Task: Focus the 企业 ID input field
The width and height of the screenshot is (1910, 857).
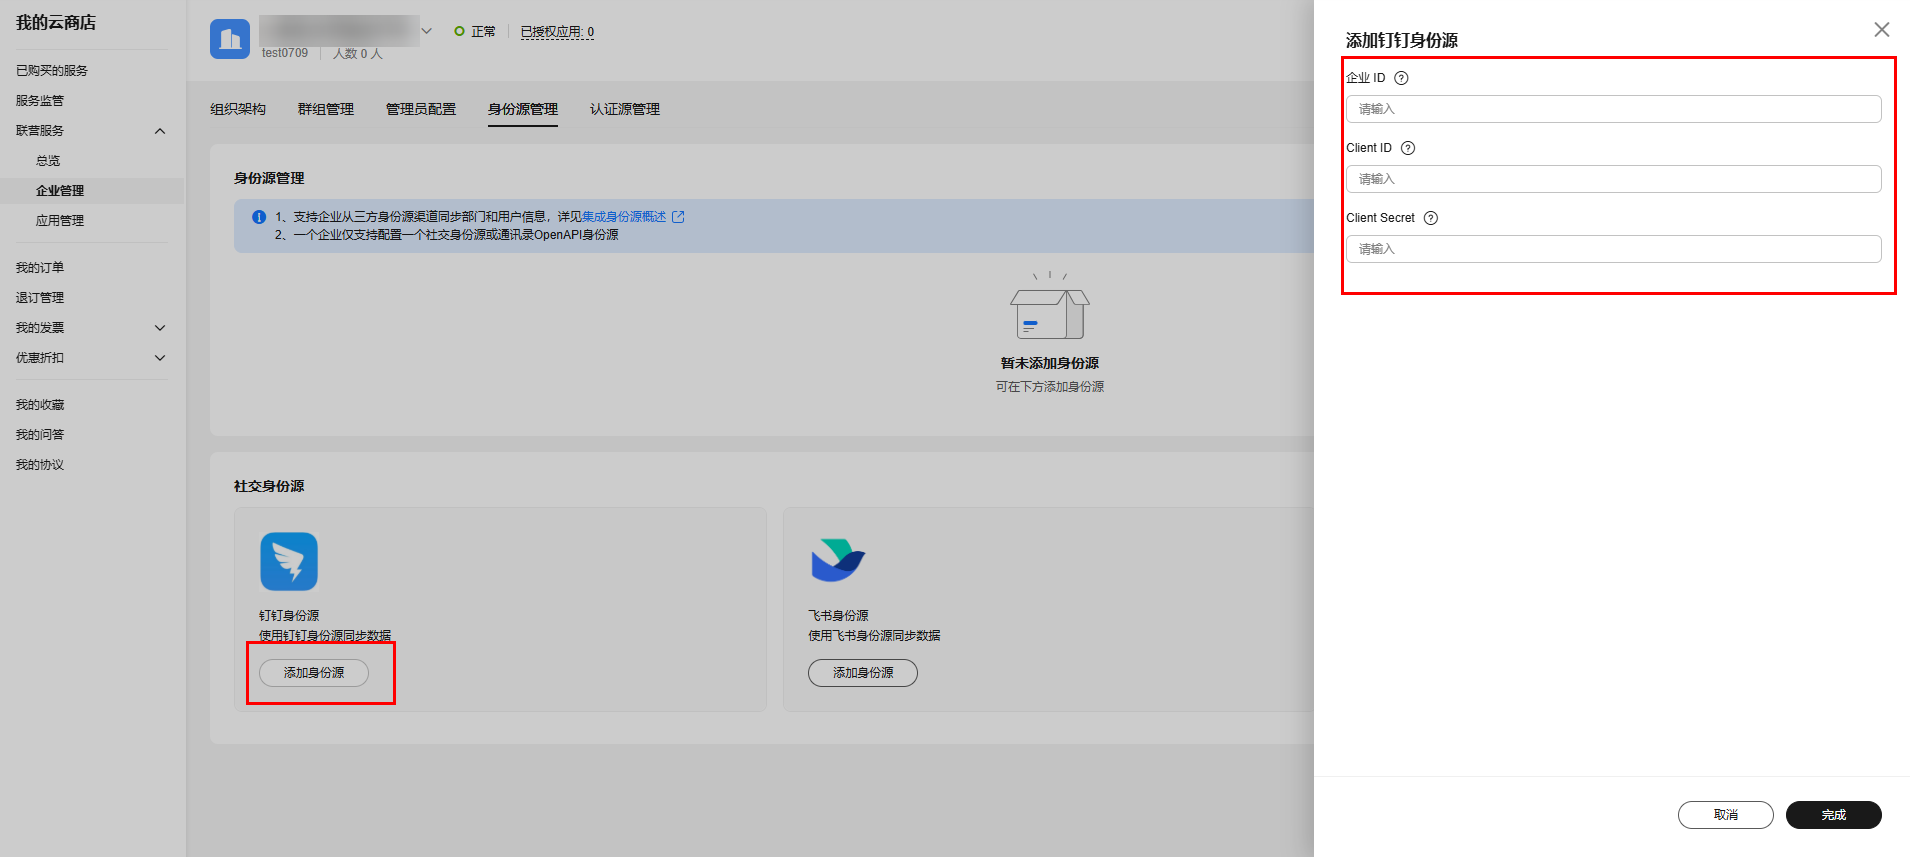Action: 1613,109
